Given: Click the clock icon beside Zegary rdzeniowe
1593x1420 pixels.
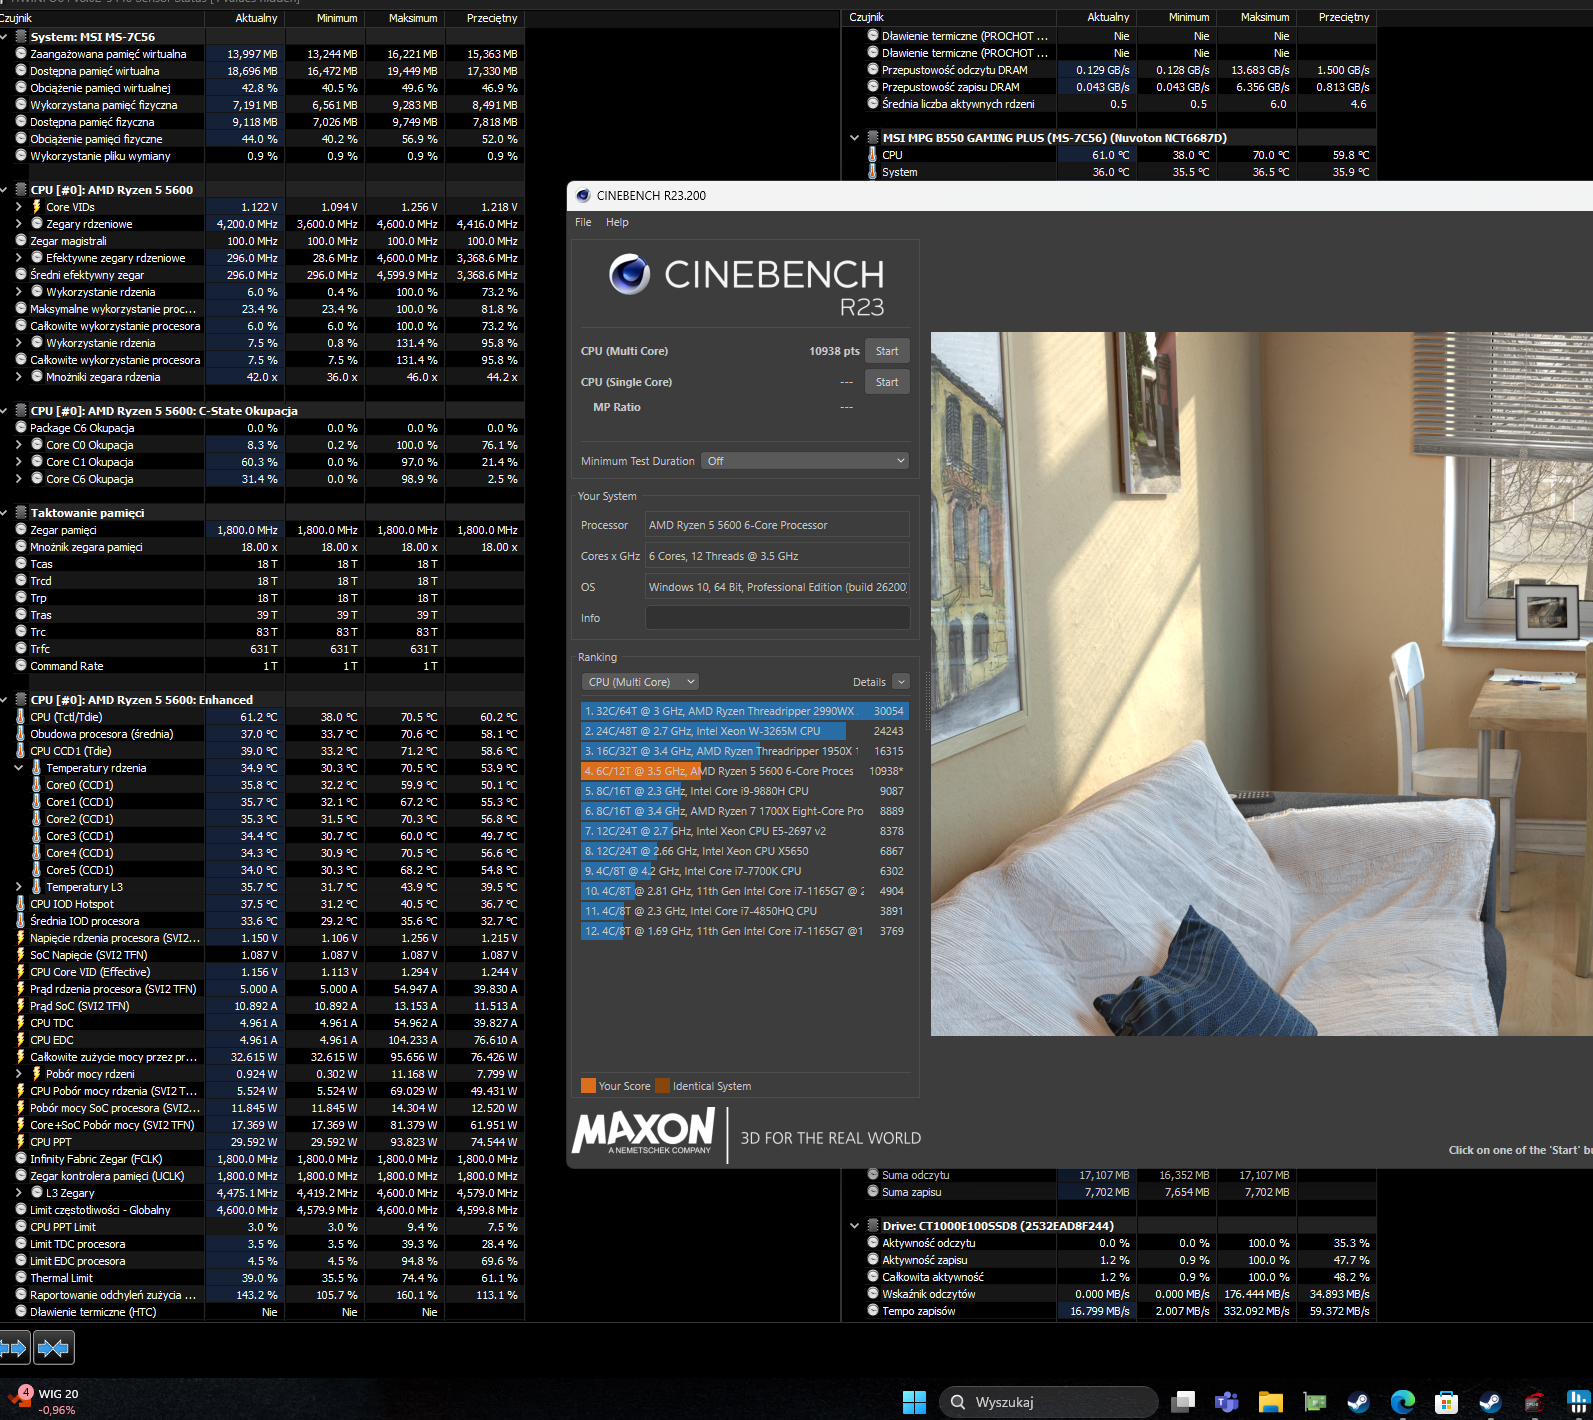Looking at the screenshot, I should click(37, 224).
